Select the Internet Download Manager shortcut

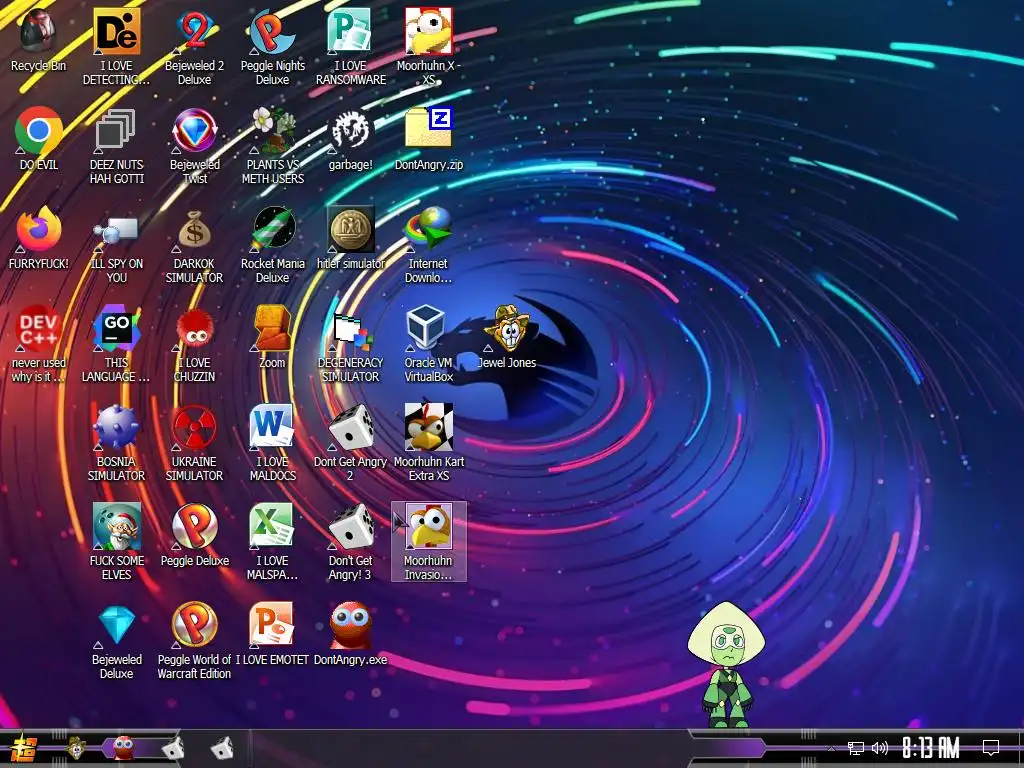tap(428, 246)
